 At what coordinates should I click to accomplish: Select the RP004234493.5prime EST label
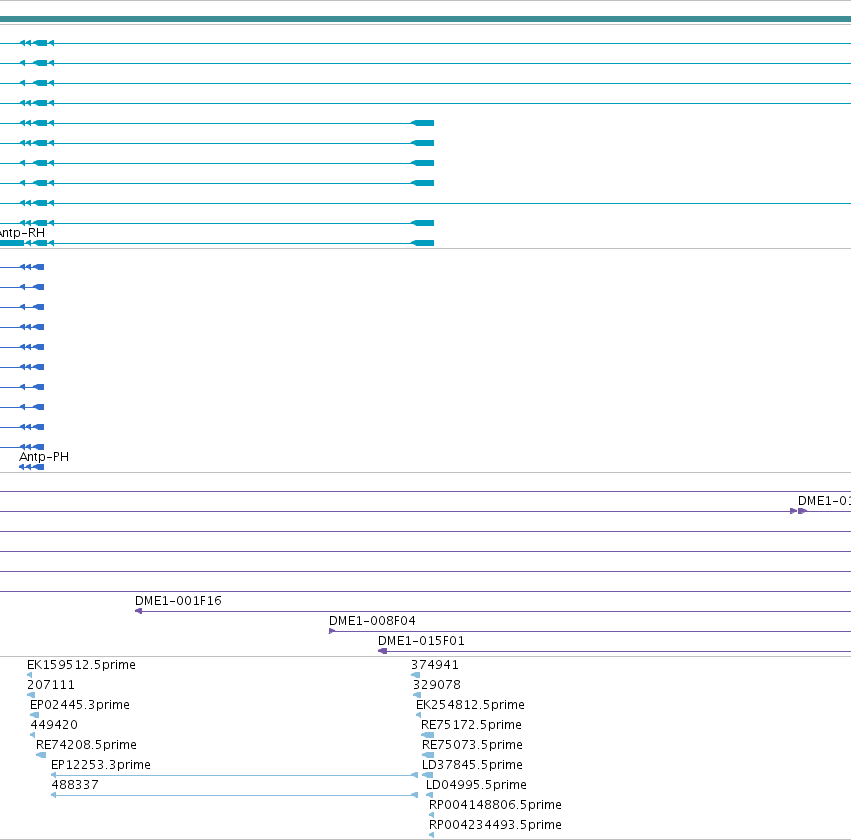(495, 825)
